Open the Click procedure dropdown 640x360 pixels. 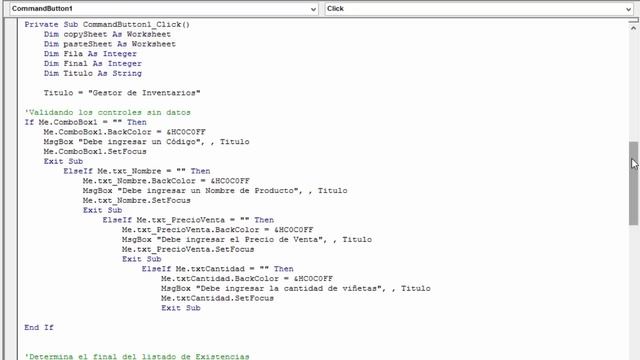coord(479,9)
